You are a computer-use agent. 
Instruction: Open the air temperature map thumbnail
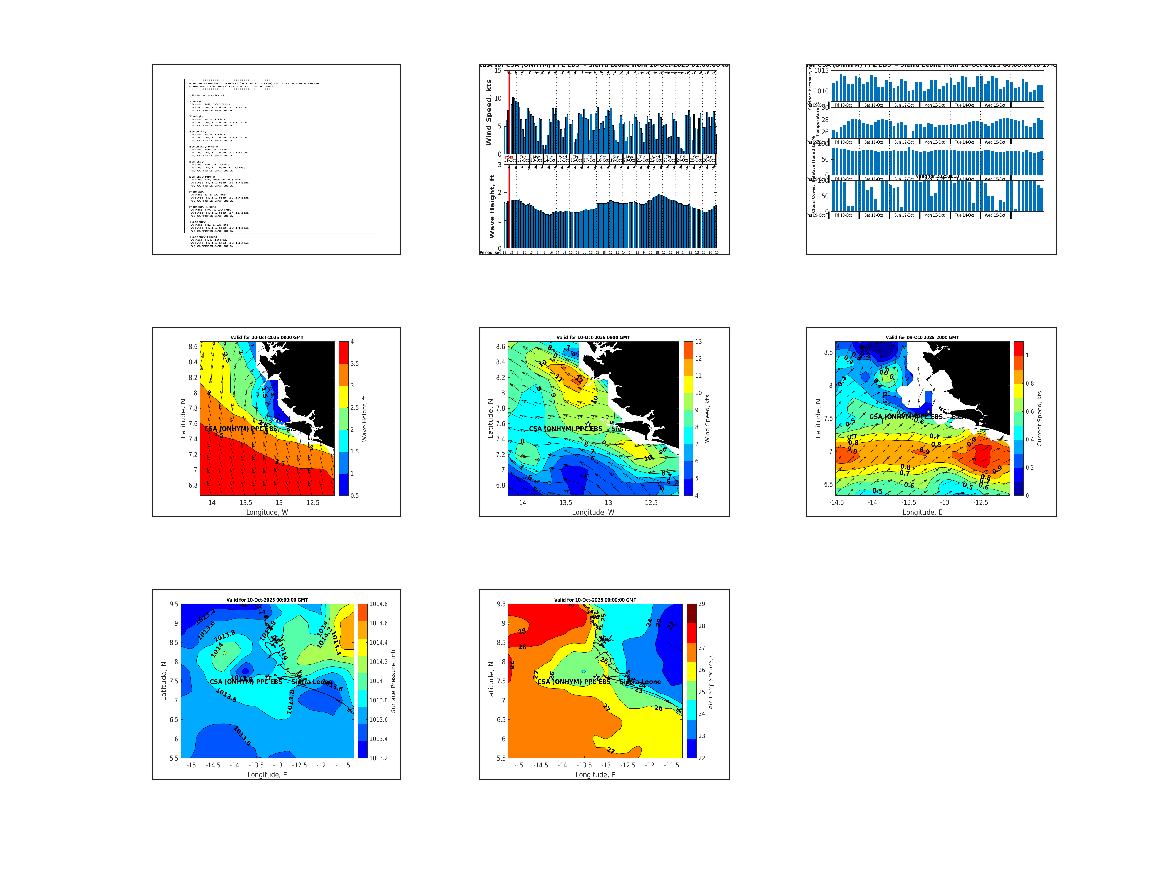[604, 685]
